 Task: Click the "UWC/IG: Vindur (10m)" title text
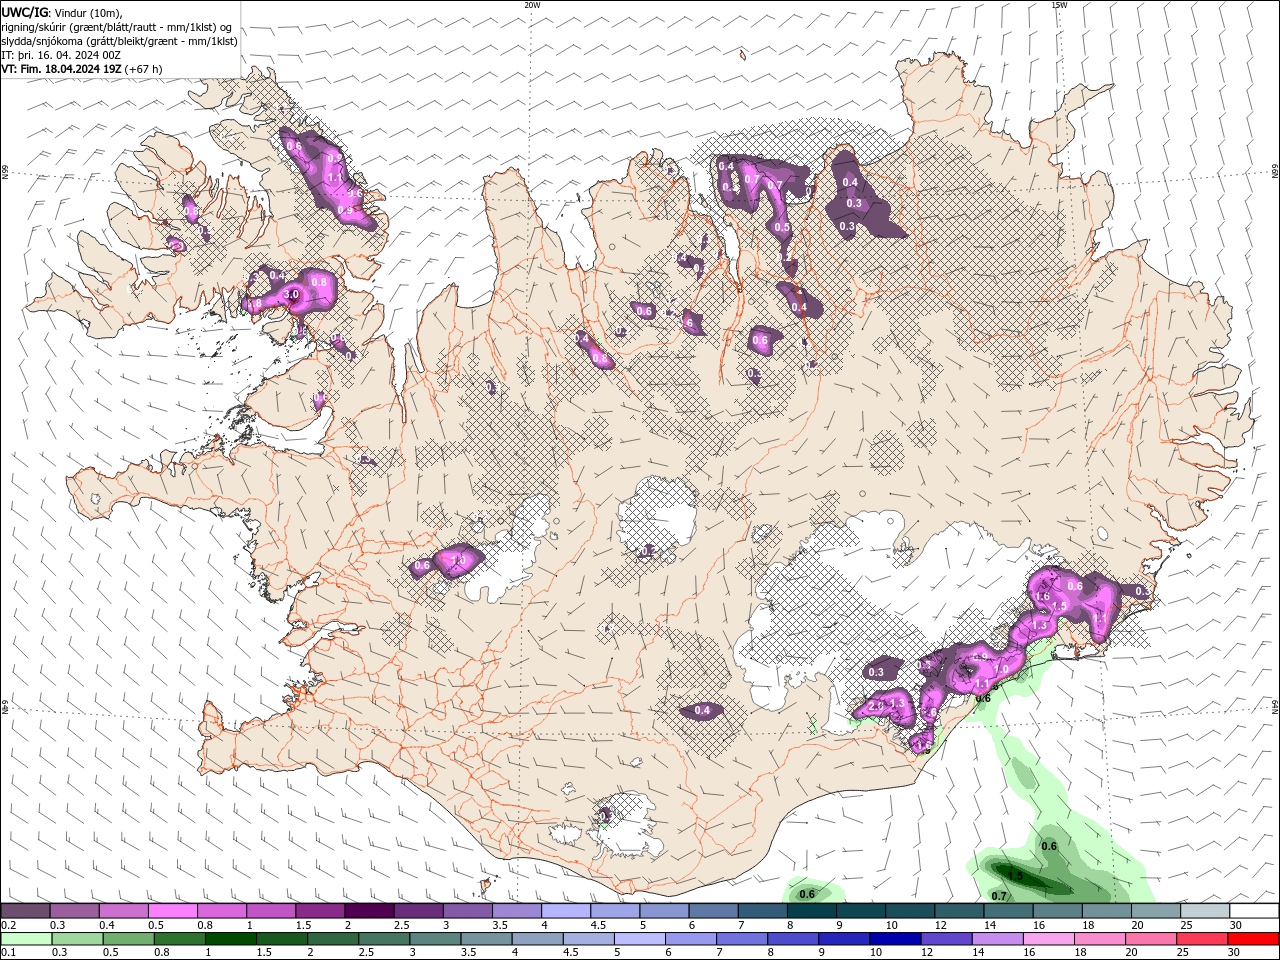[62, 12]
